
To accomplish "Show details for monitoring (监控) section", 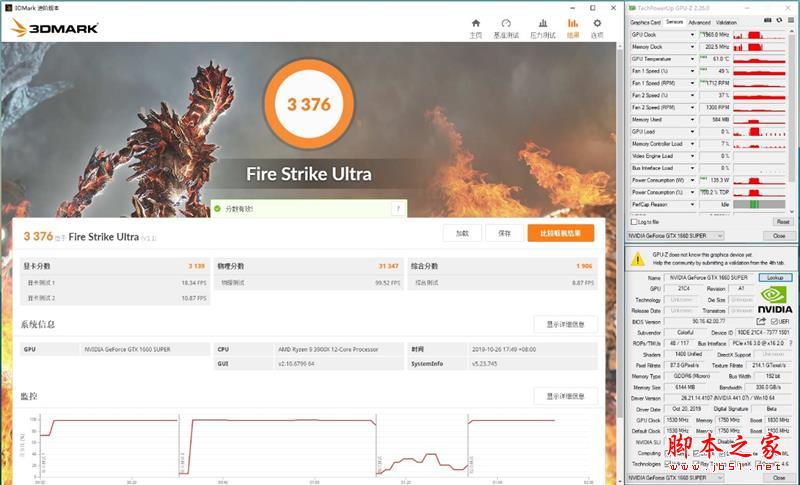I will [x=565, y=396].
